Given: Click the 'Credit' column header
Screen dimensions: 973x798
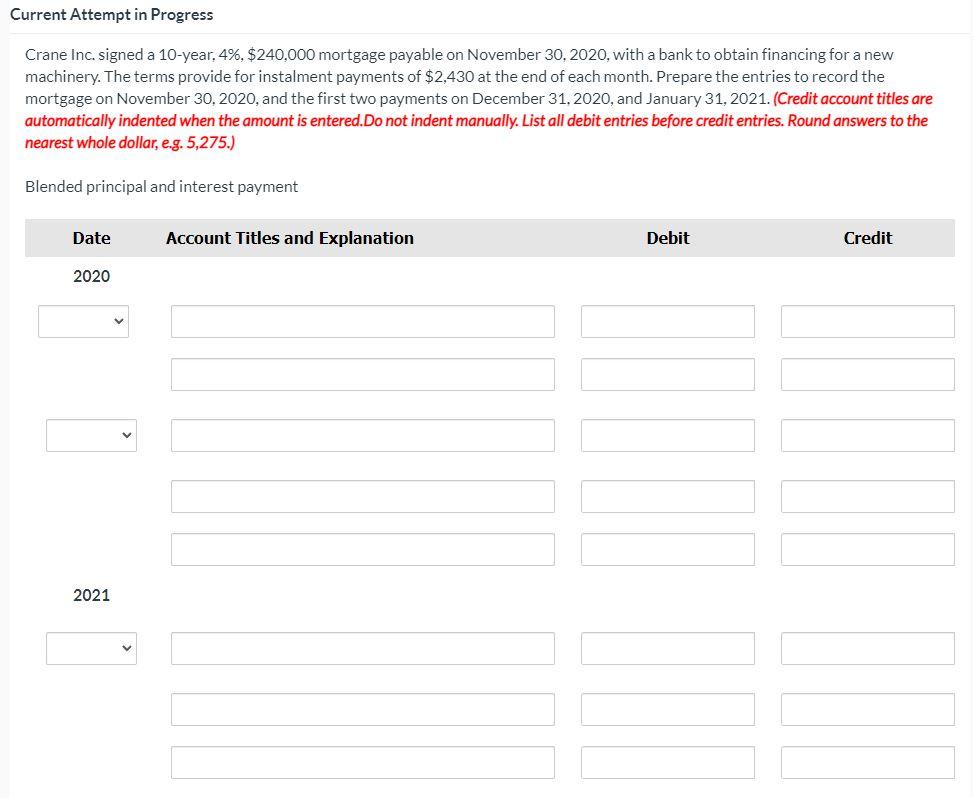Looking at the screenshot, I should click(x=868, y=238).
